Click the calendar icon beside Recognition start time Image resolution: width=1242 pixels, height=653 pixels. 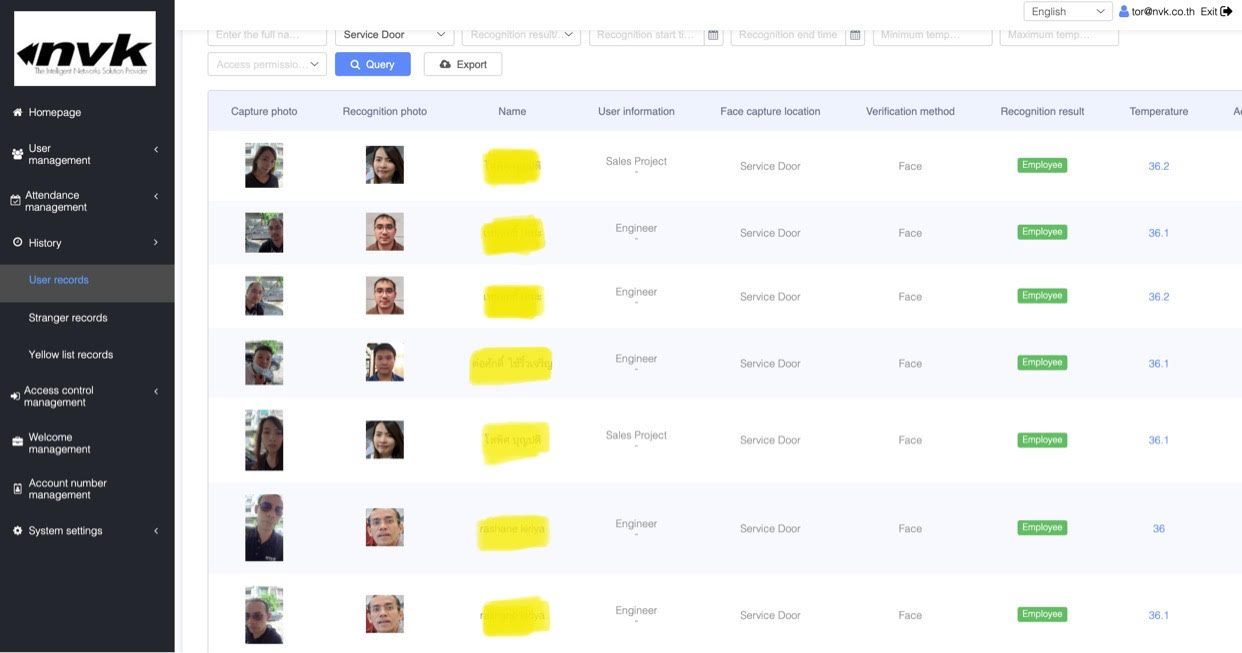pos(713,35)
